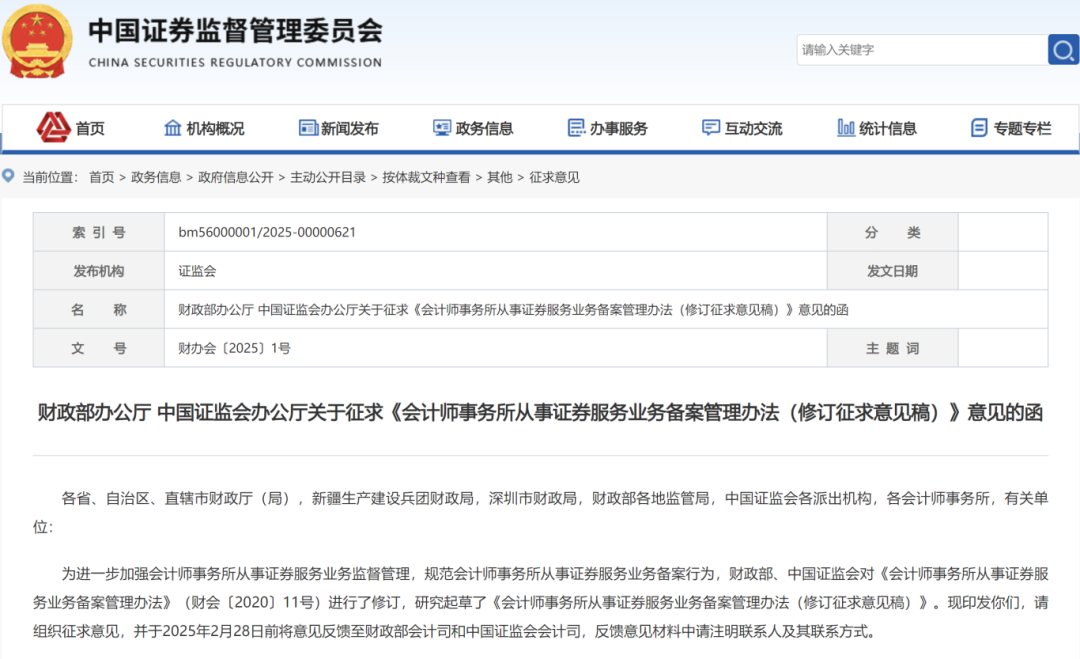Switch to the 互动交流 menu item
The width and height of the screenshot is (1080, 659).
(746, 127)
